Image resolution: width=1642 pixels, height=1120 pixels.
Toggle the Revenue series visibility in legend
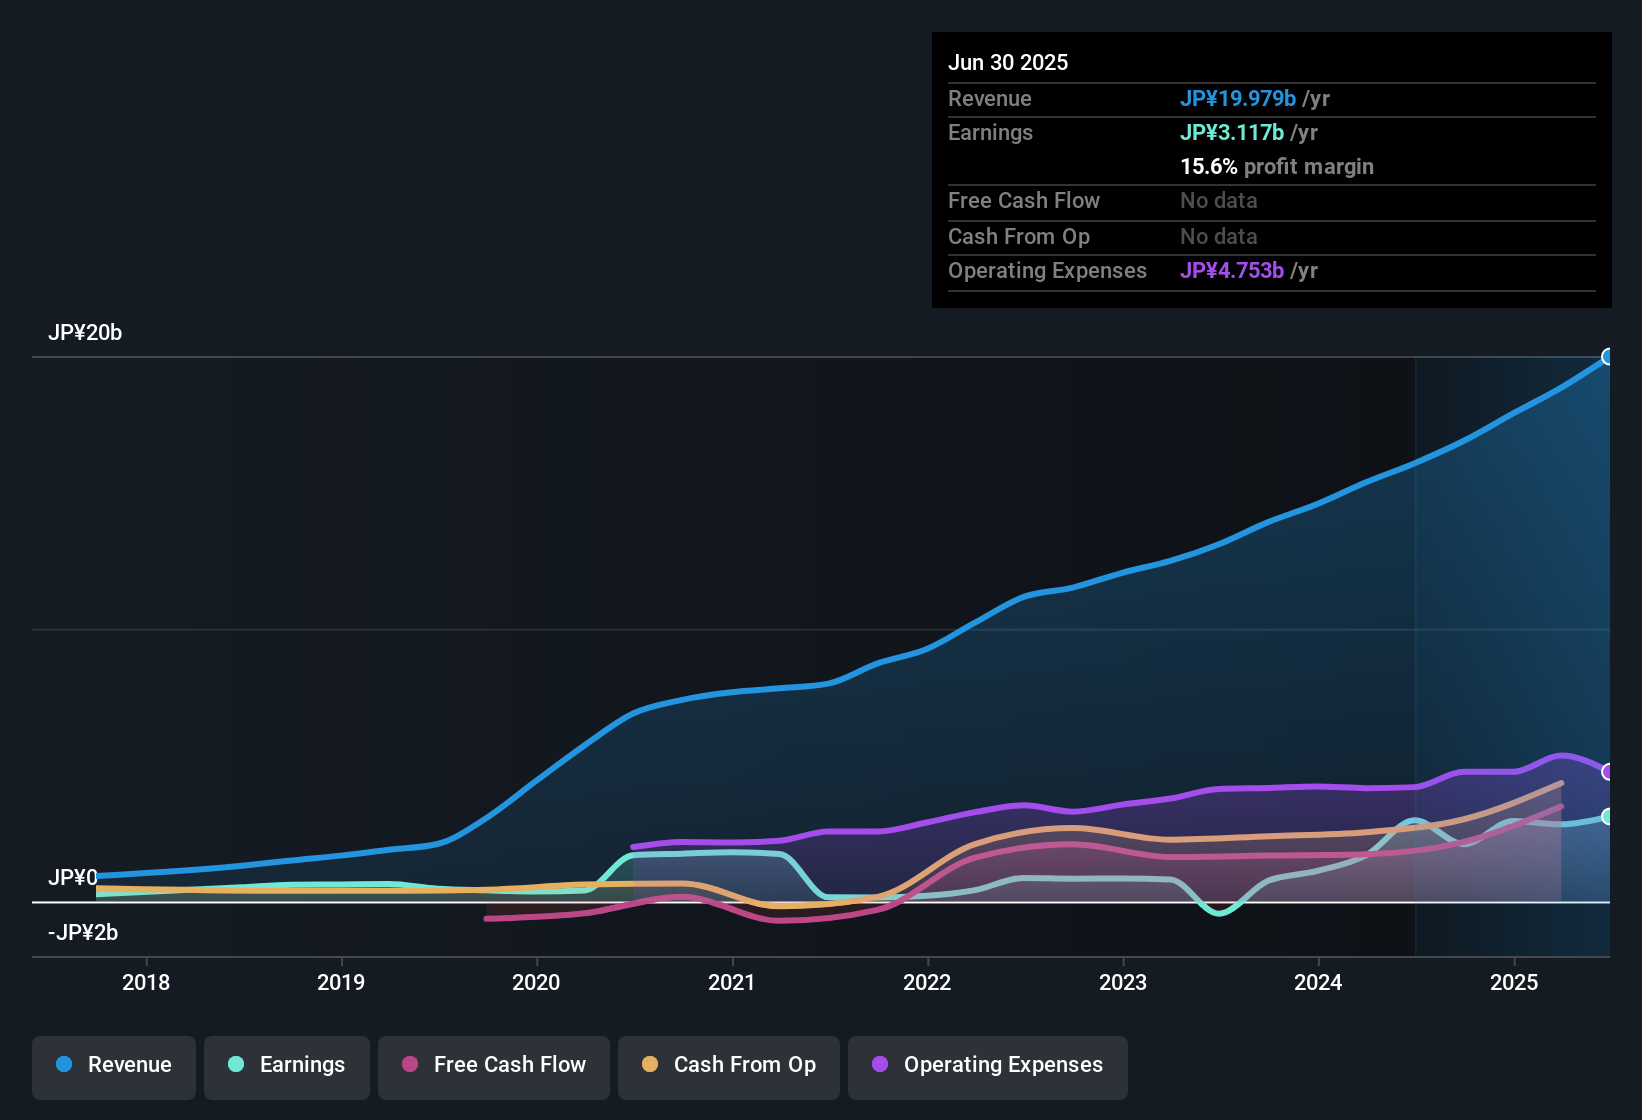pos(113,1065)
